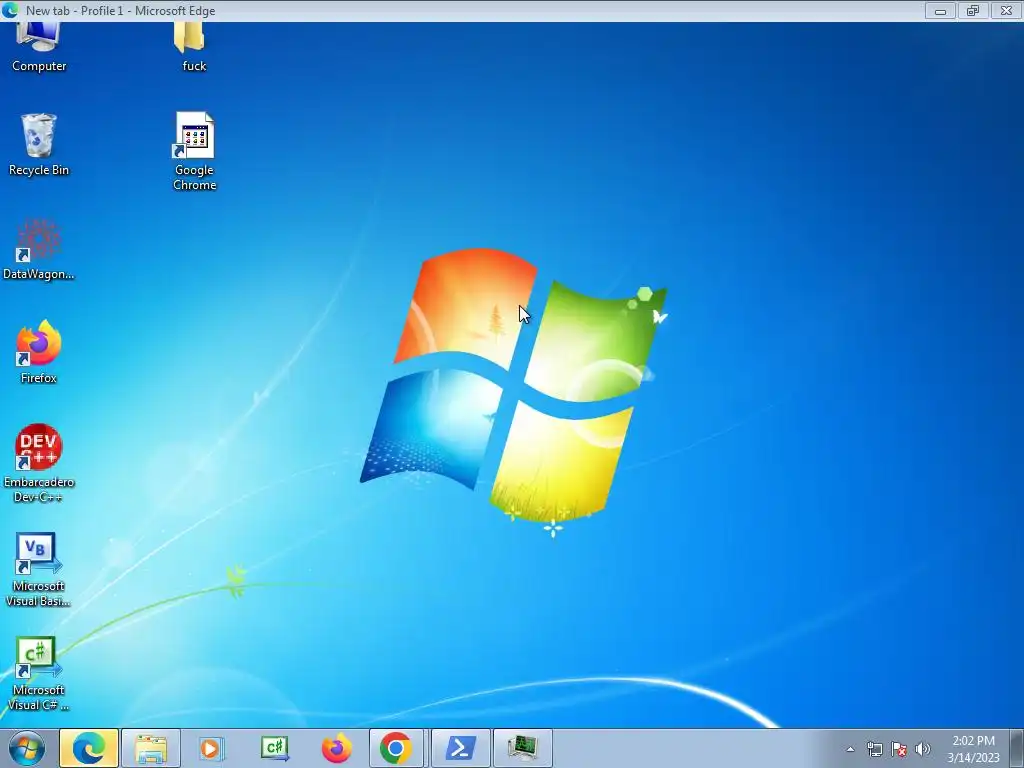Select the Microsoft Visual Basic desktop shortcut
The height and width of the screenshot is (768, 1024).
click(x=39, y=569)
